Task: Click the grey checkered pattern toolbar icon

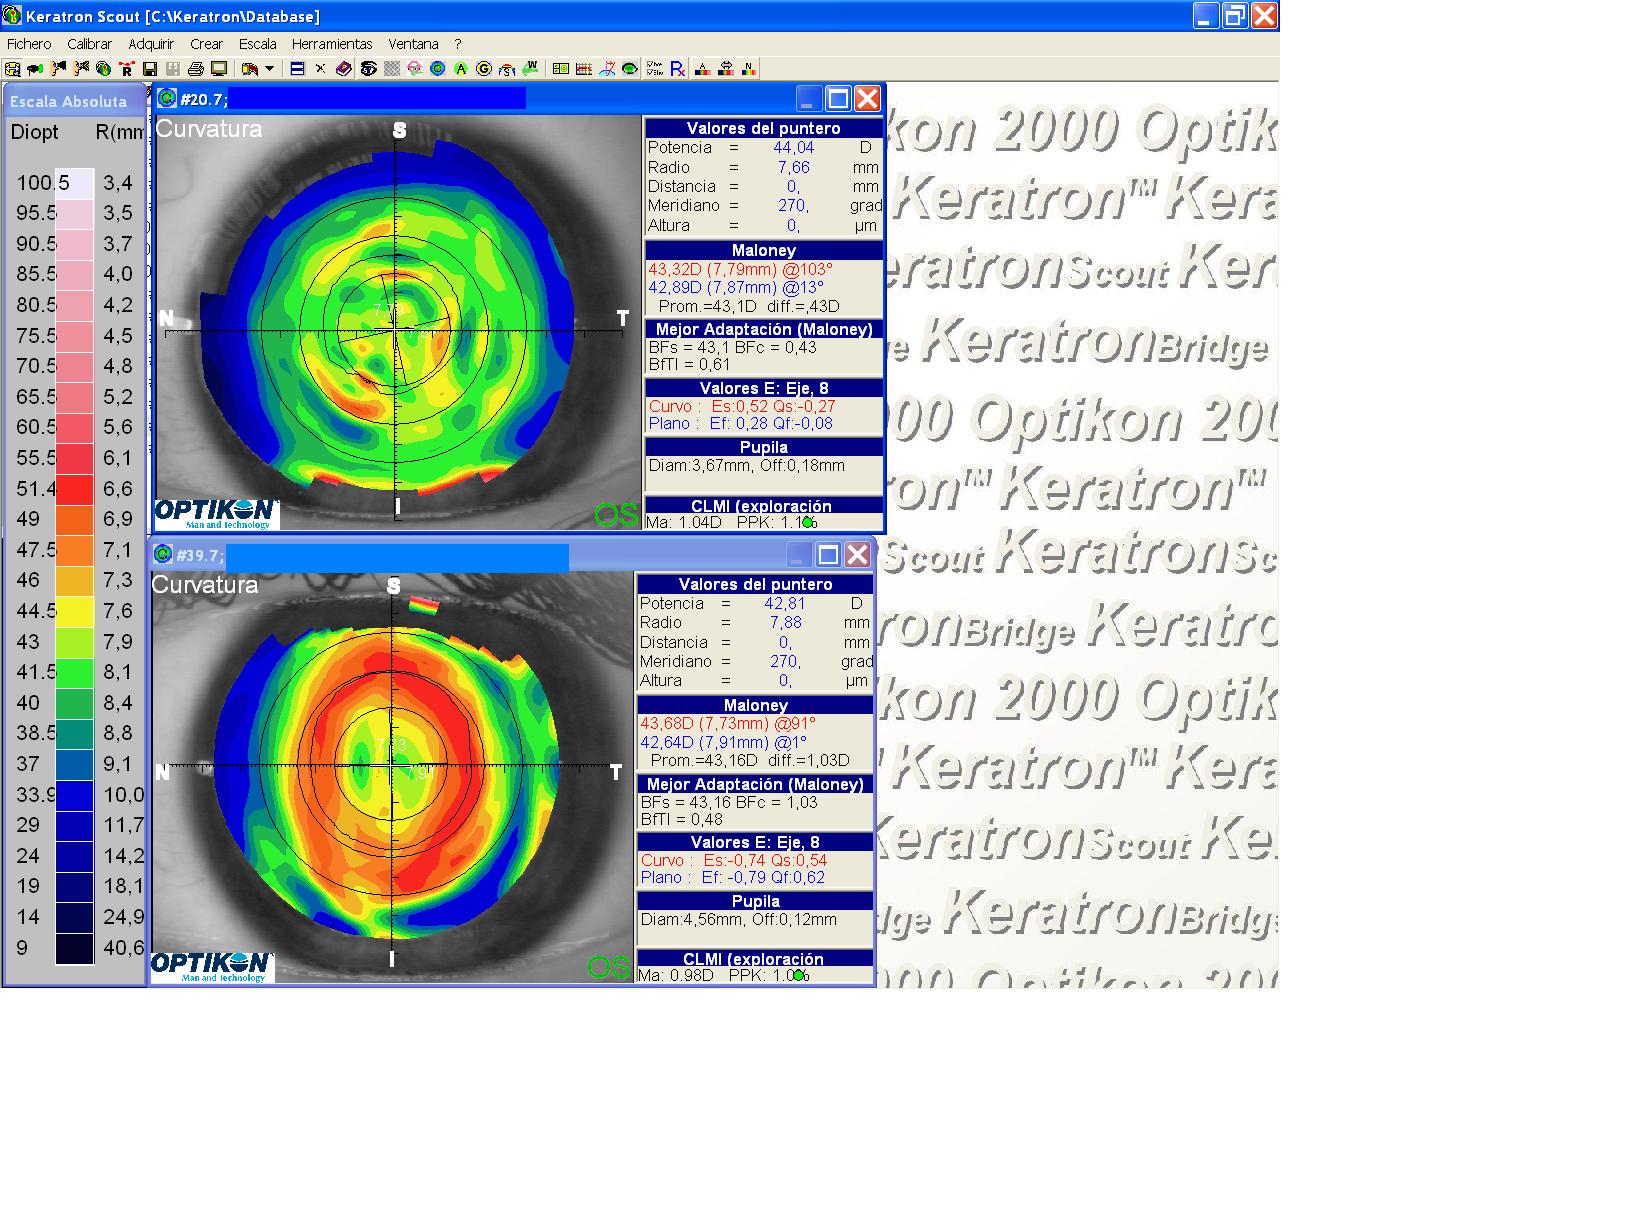Action: (x=392, y=69)
